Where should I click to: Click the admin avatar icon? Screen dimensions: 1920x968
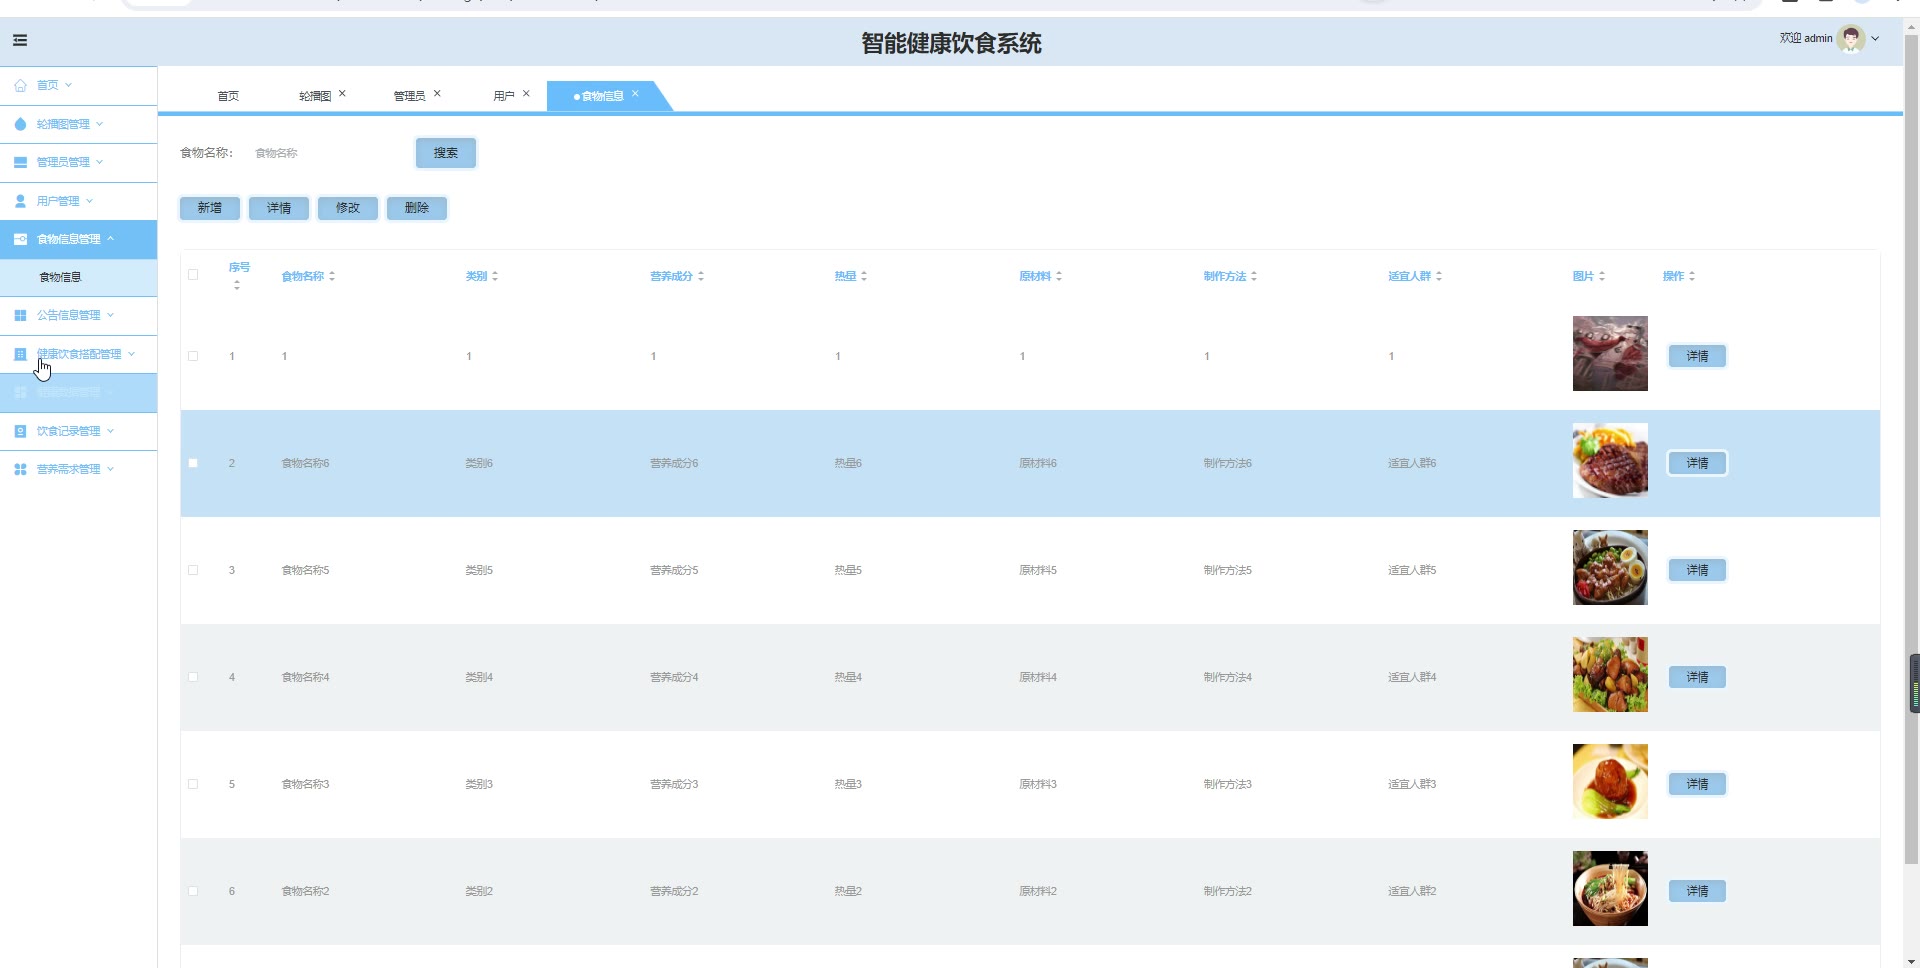pyautogui.click(x=1851, y=39)
